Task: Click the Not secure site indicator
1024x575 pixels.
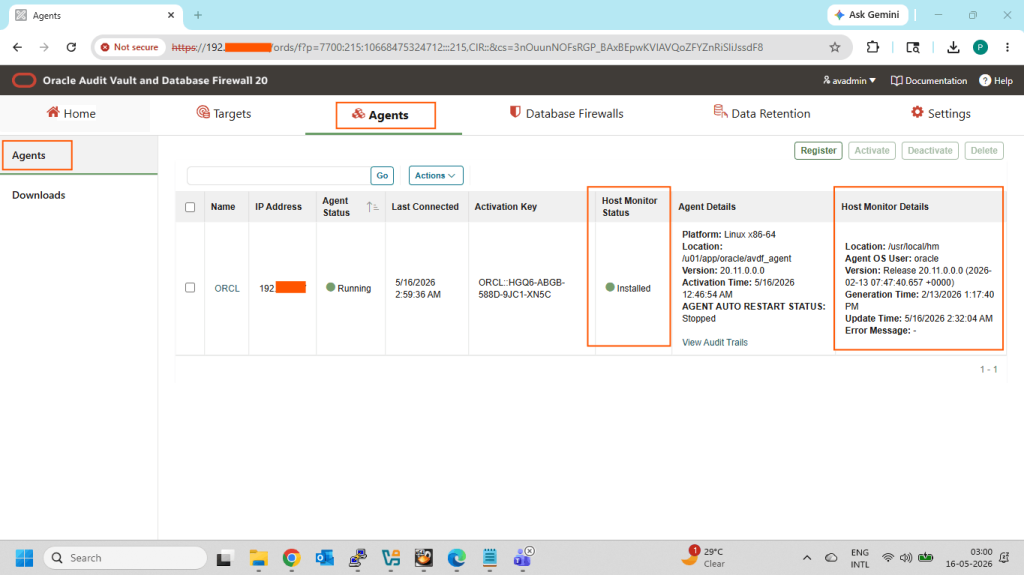Action: (x=129, y=47)
